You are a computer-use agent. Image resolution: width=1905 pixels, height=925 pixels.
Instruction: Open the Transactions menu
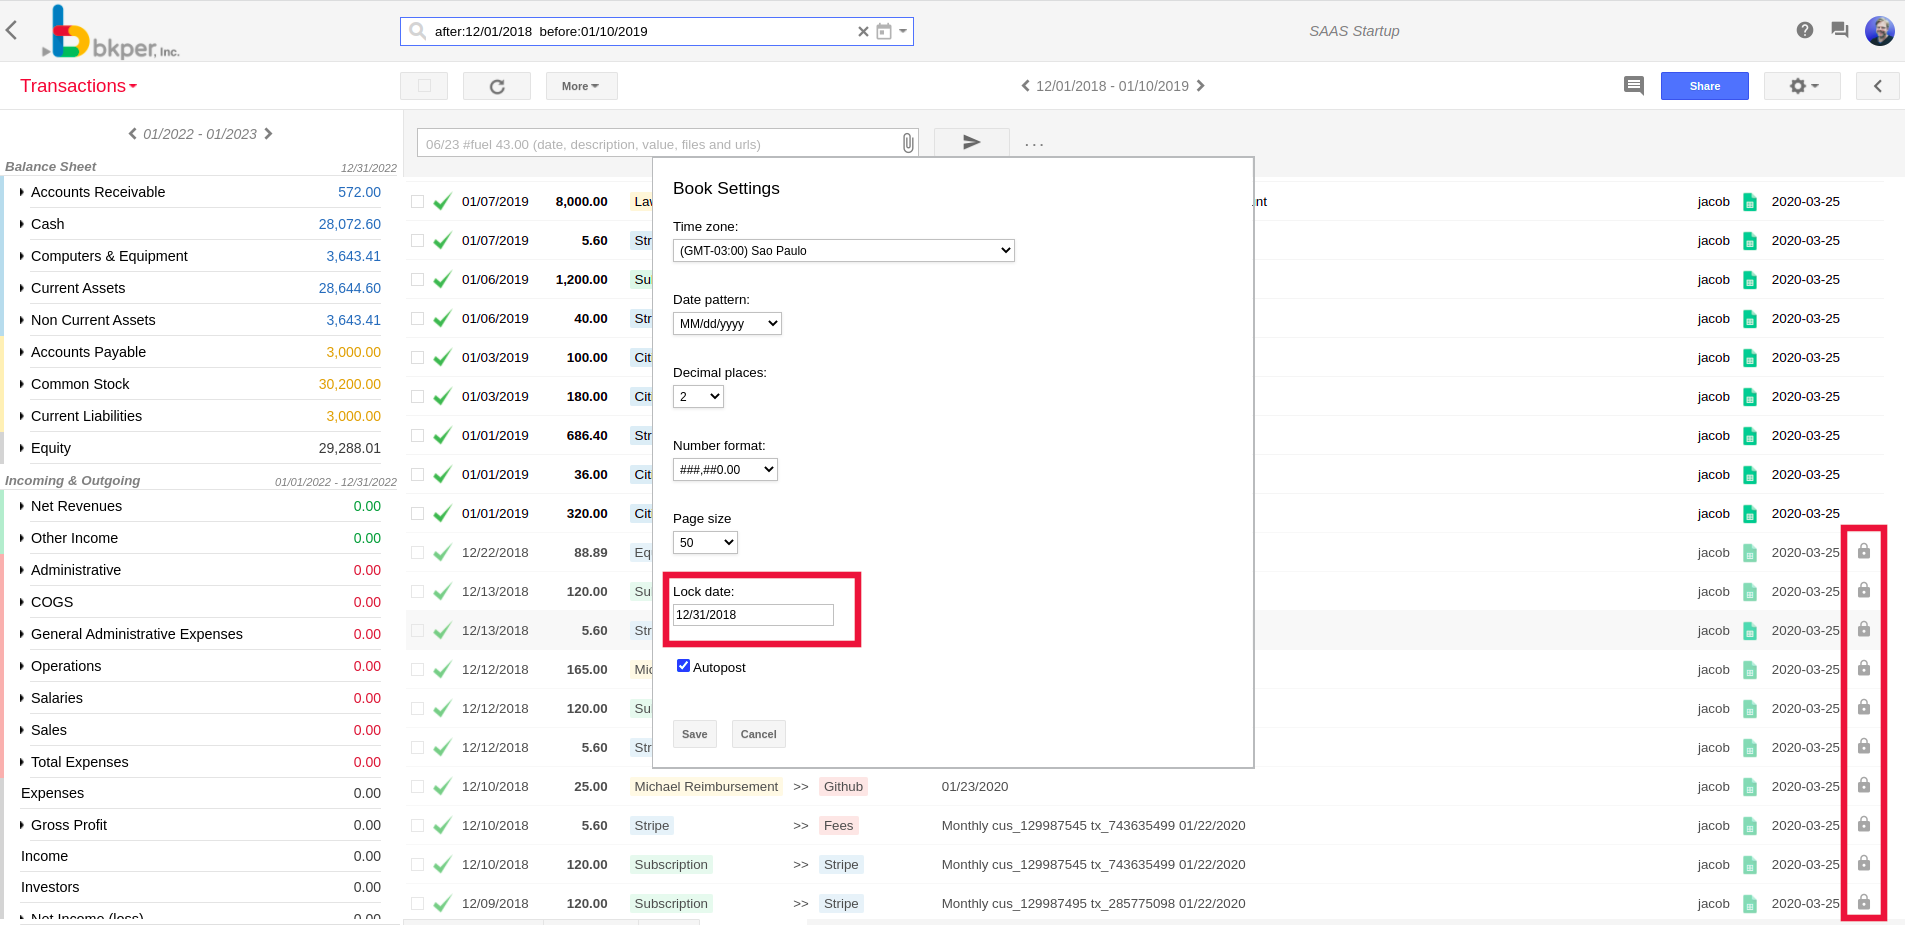coord(78,85)
